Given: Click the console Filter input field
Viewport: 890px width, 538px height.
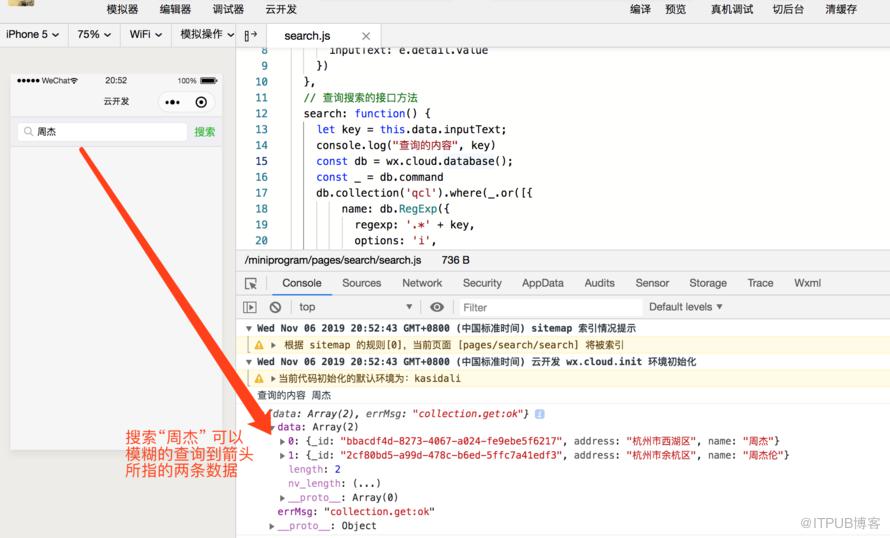Looking at the screenshot, I should tap(549, 307).
